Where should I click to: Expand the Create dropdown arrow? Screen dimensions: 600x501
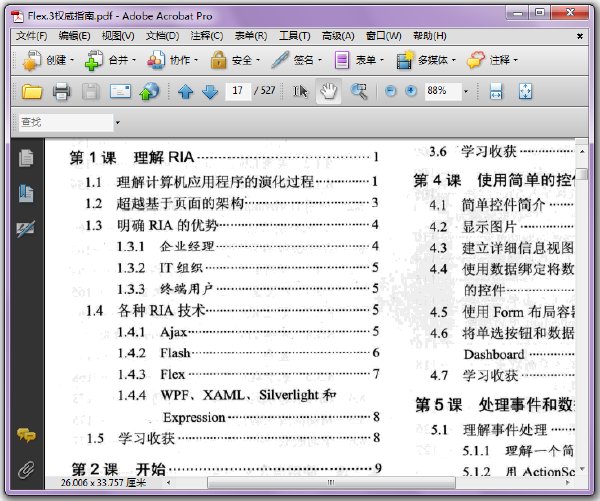pyautogui.click(x=72, y=60)
